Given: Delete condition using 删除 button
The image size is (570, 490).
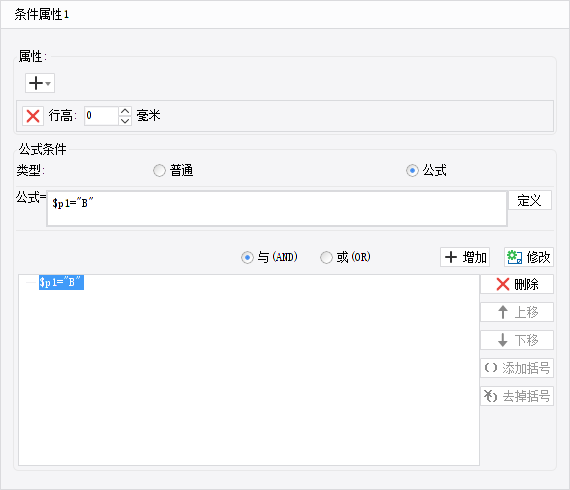Looking at the screenshot, I should pos(517,284).
